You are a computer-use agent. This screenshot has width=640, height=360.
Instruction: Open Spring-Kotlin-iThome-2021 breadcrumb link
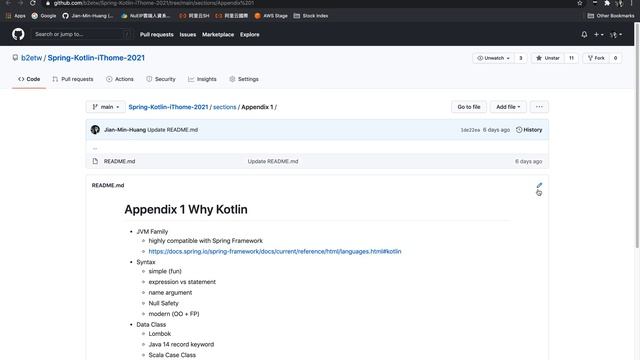(168, 107)
